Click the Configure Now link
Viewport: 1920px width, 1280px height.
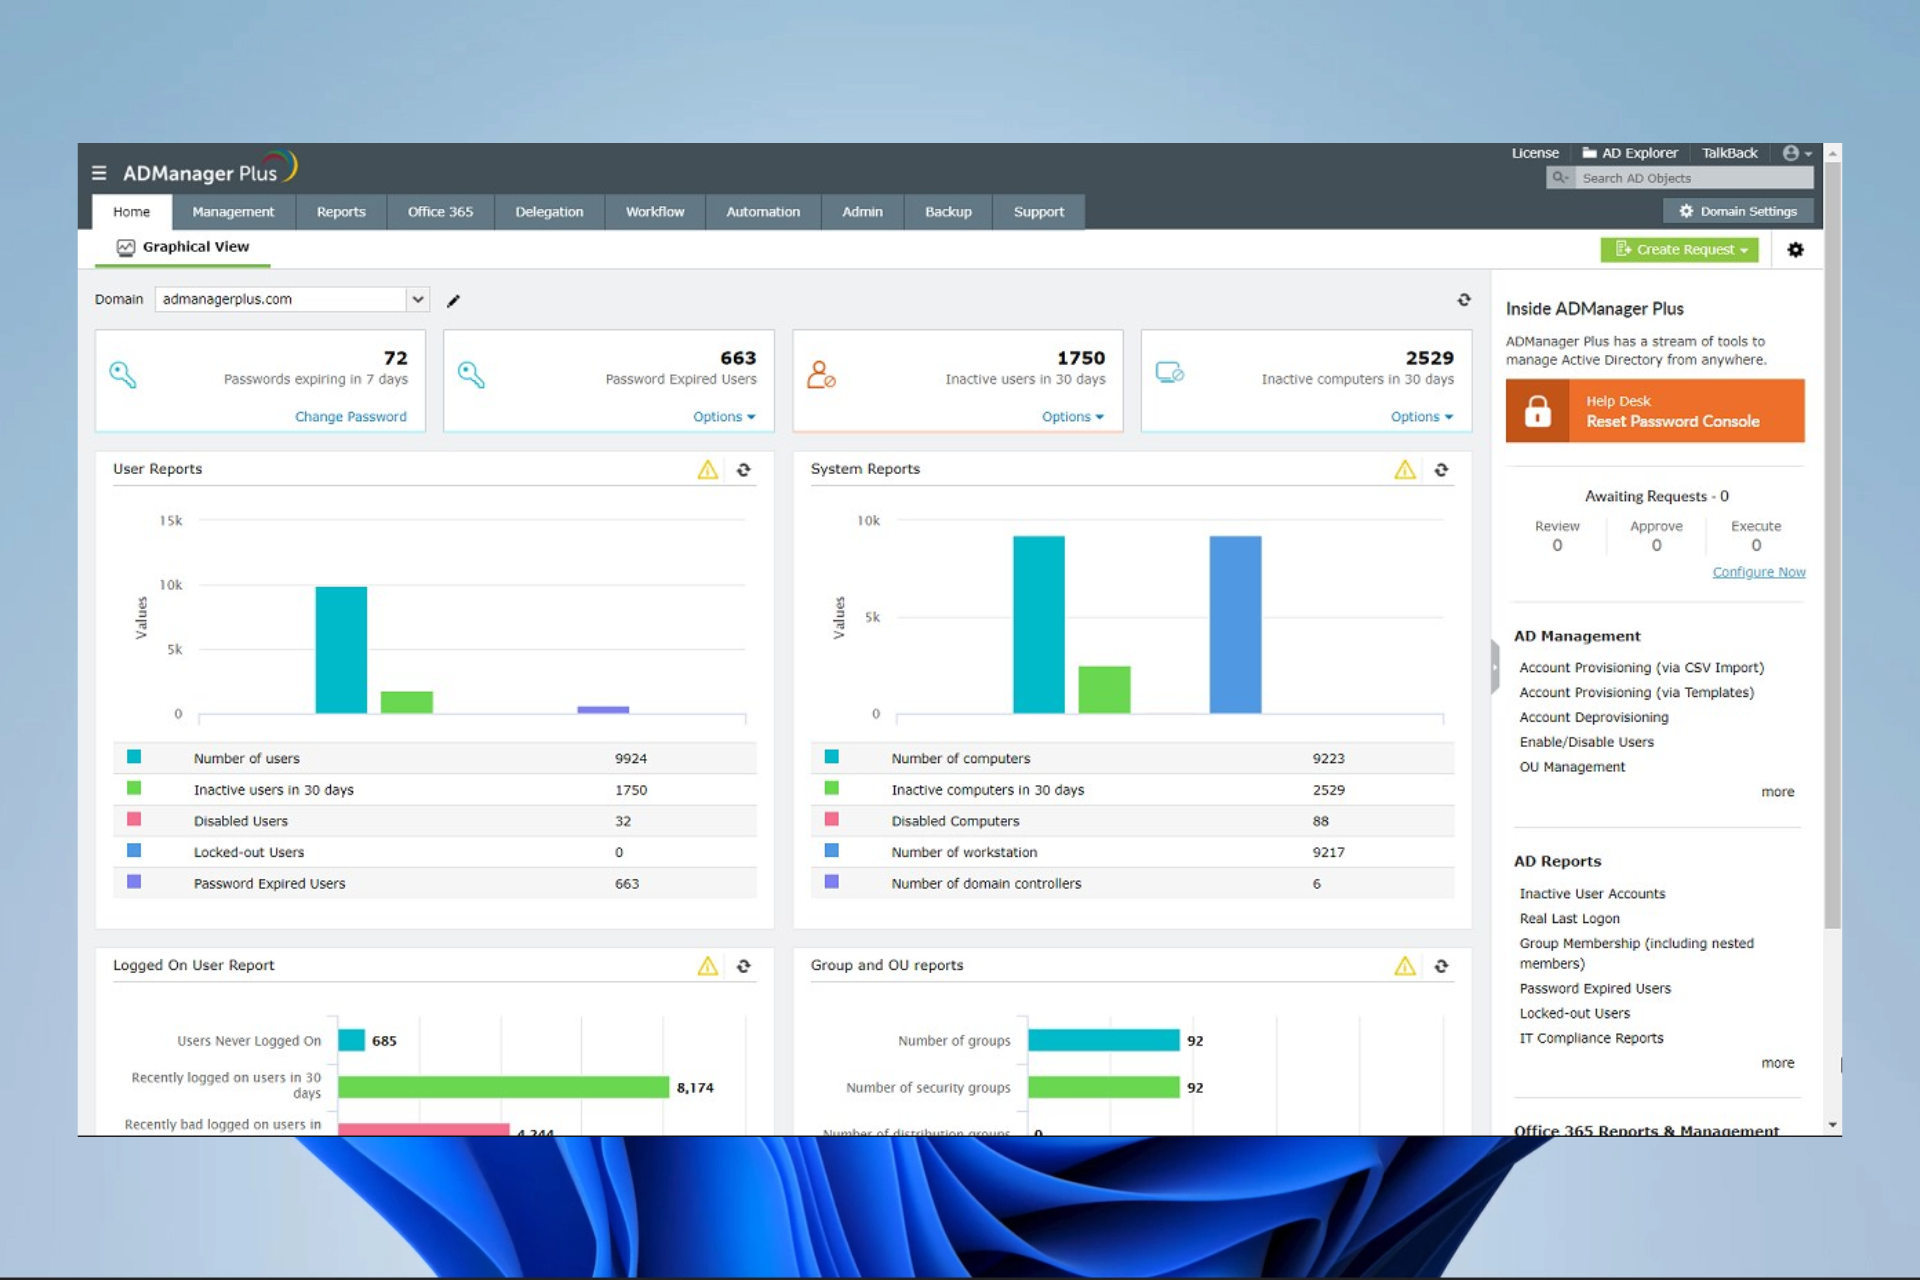pyautogui.click(x=1759, y=572)
